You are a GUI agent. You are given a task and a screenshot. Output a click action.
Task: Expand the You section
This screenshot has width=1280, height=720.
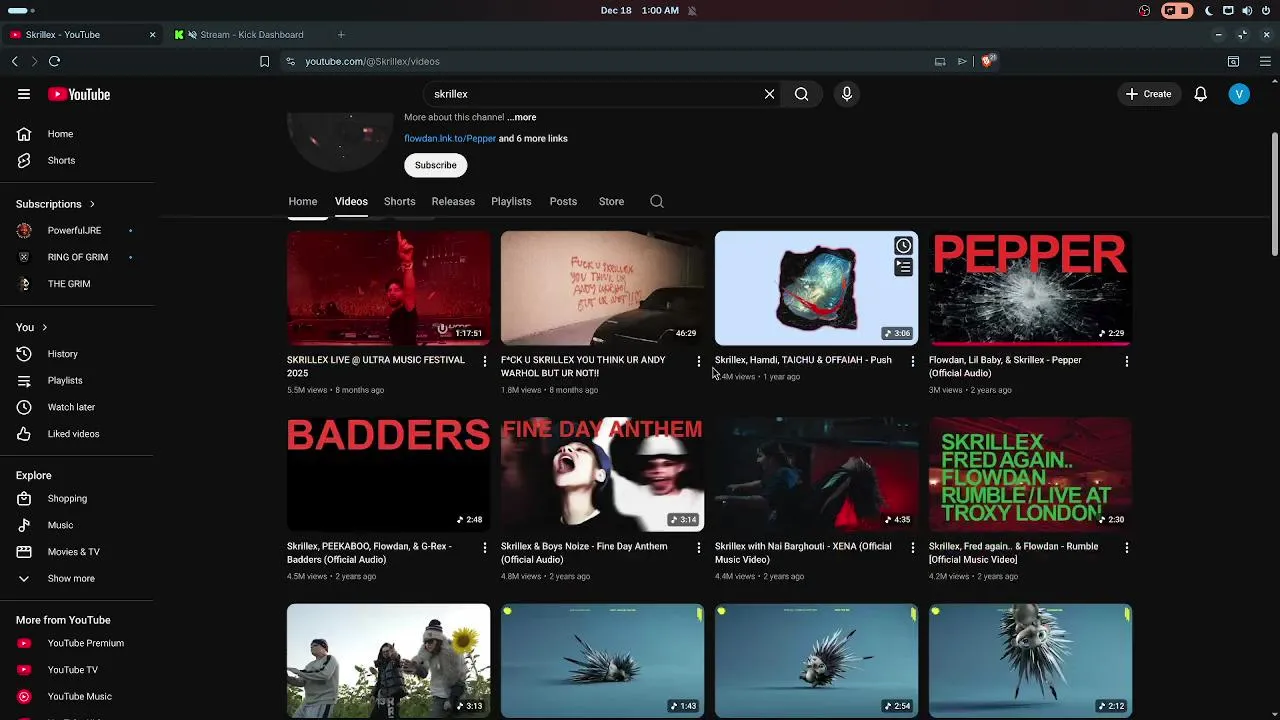[x=32, y=327]
